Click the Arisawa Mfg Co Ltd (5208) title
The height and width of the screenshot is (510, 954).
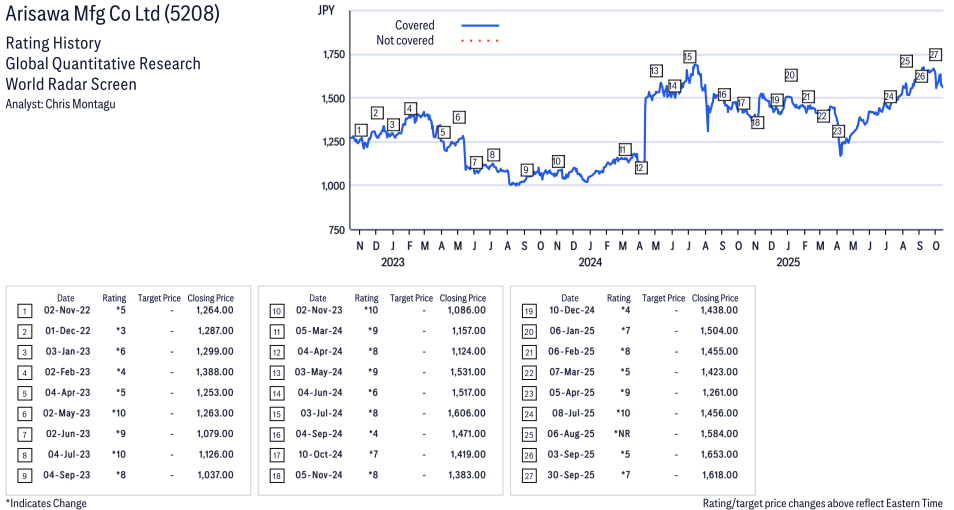point(113,15)
